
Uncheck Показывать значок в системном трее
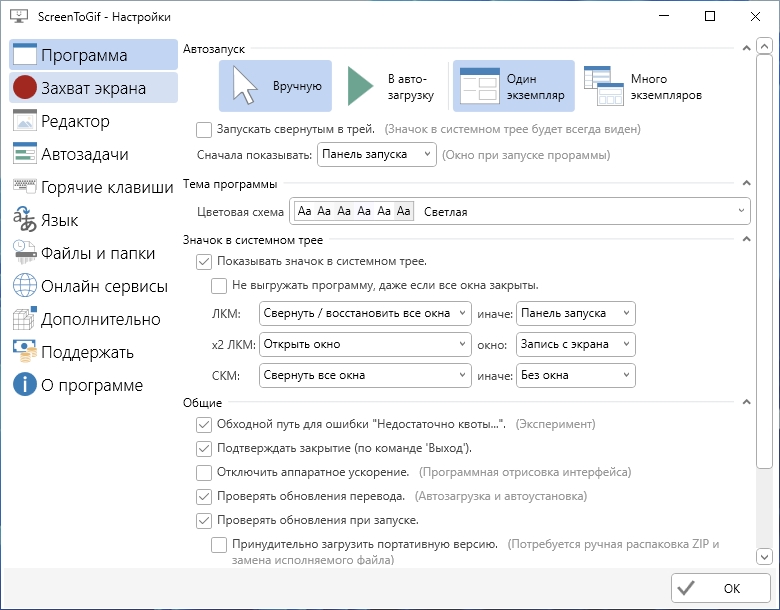pos(204,262)
